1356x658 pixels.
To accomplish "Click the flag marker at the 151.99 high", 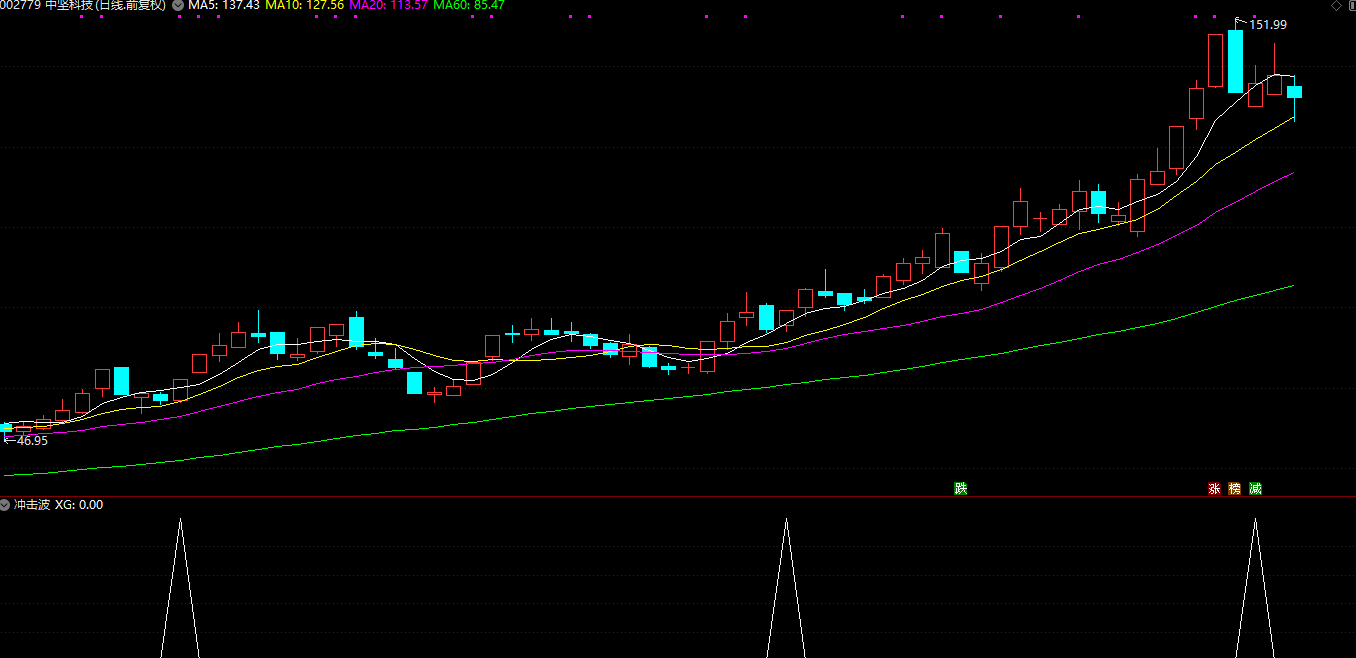I will pyautogui.click(x=1240, y=22).
